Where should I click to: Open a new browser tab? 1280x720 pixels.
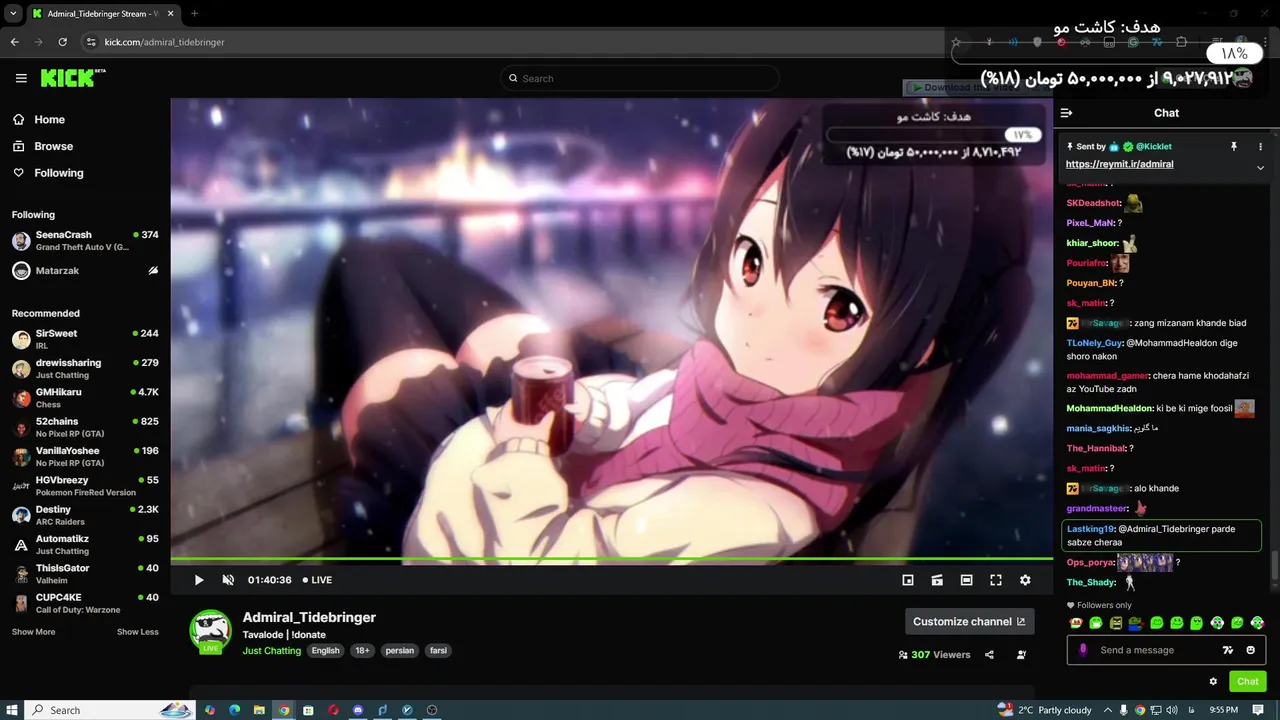(x=194, y=14)
